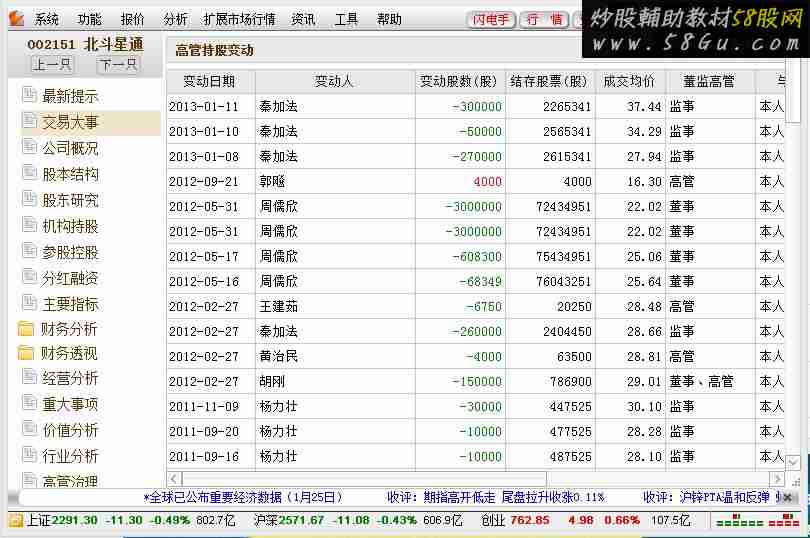This screenshot has height=538, width=810.
Task: Click the document icon beside 主要指标
Action: 29,302
